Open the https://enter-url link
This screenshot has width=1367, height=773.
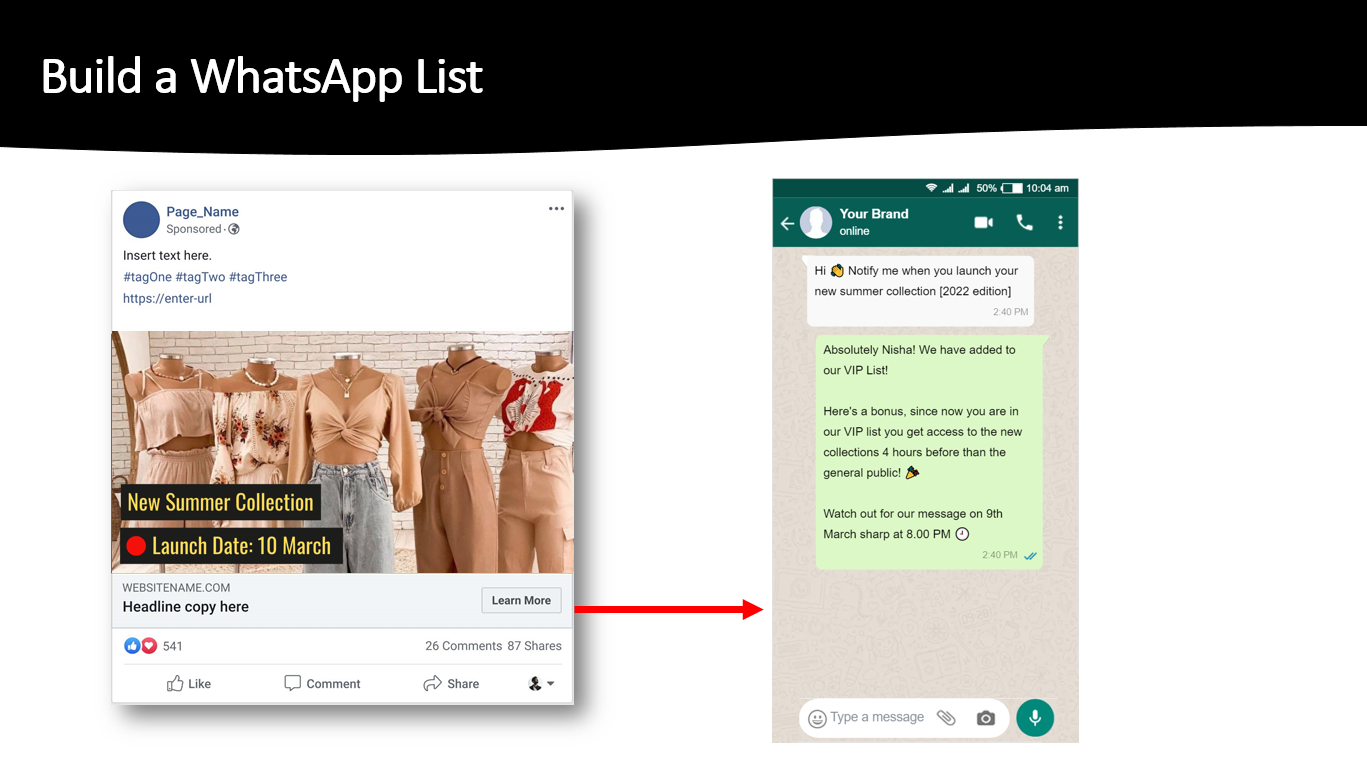click(x=166, y=297)
